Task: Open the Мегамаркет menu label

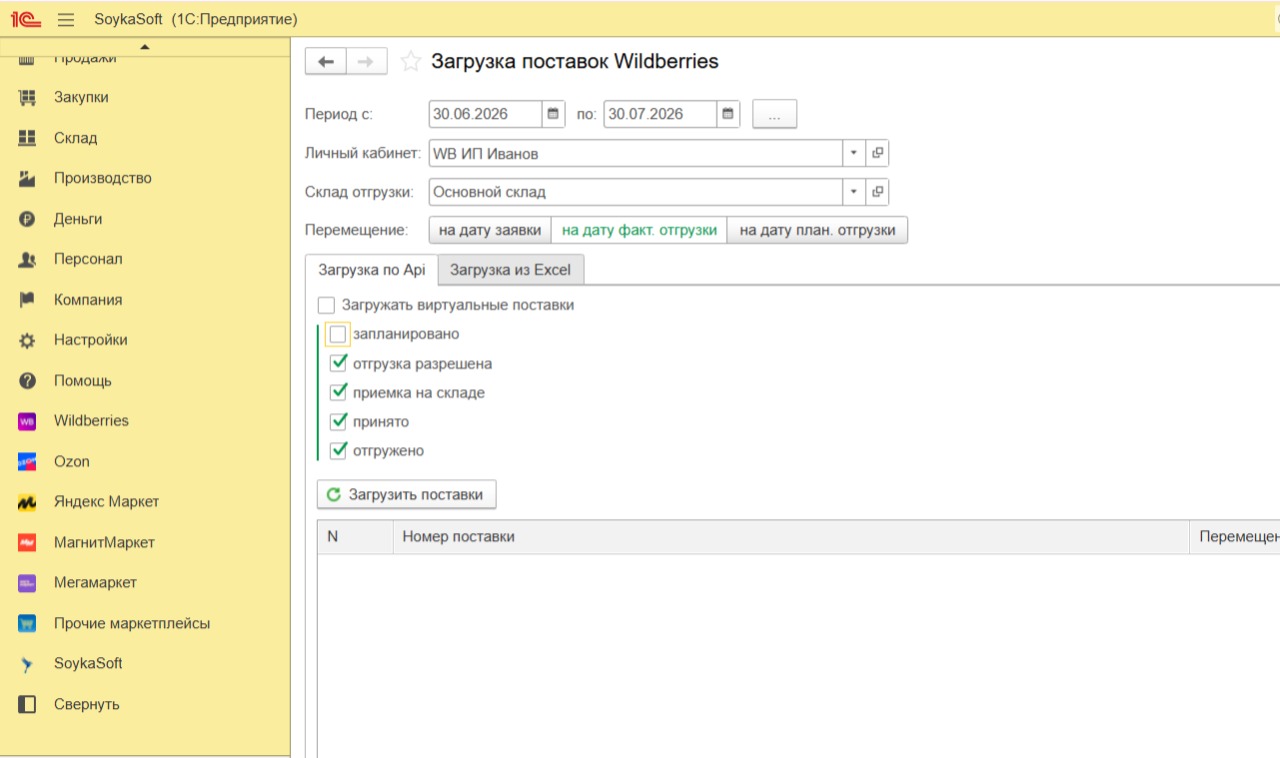Action: (95, 583)
